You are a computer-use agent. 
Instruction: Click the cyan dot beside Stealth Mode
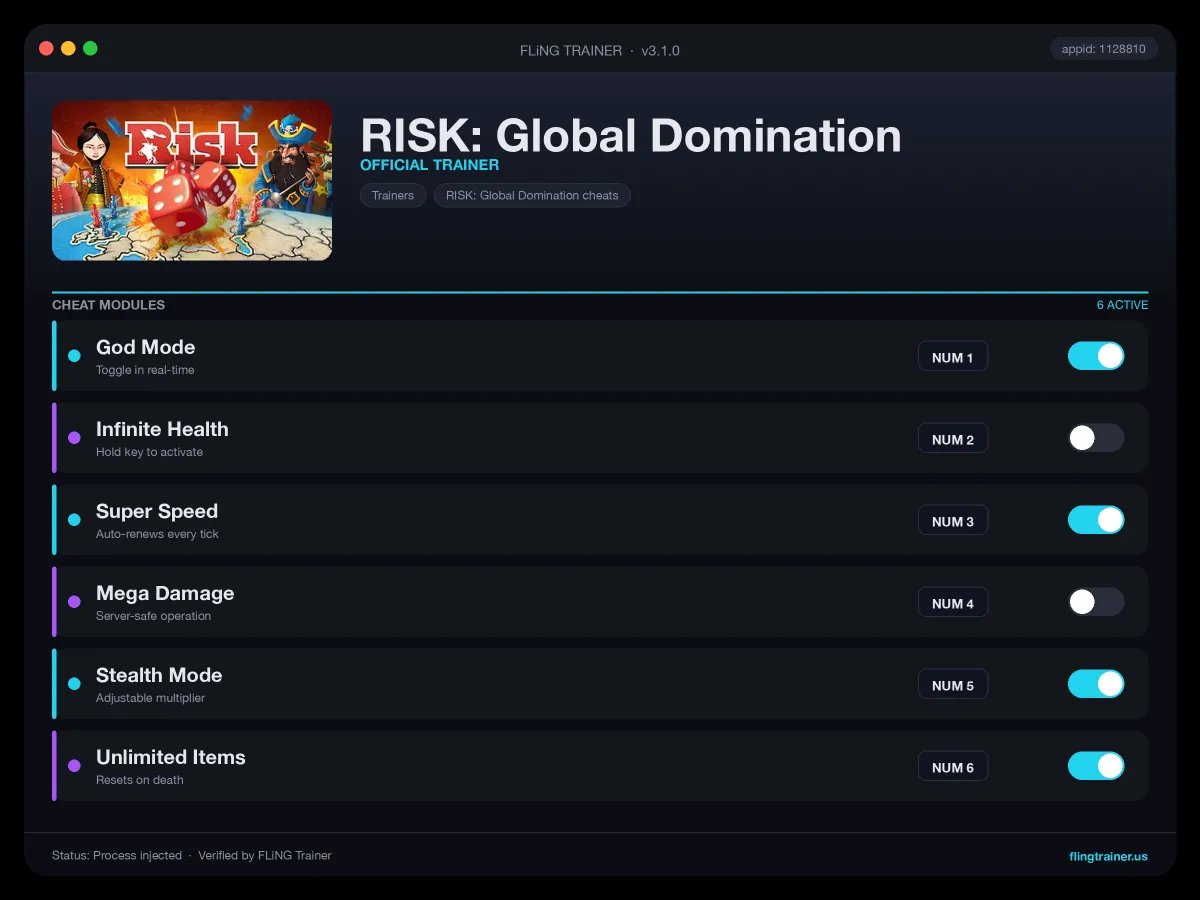pyautogui.click(x=74, y=683)
